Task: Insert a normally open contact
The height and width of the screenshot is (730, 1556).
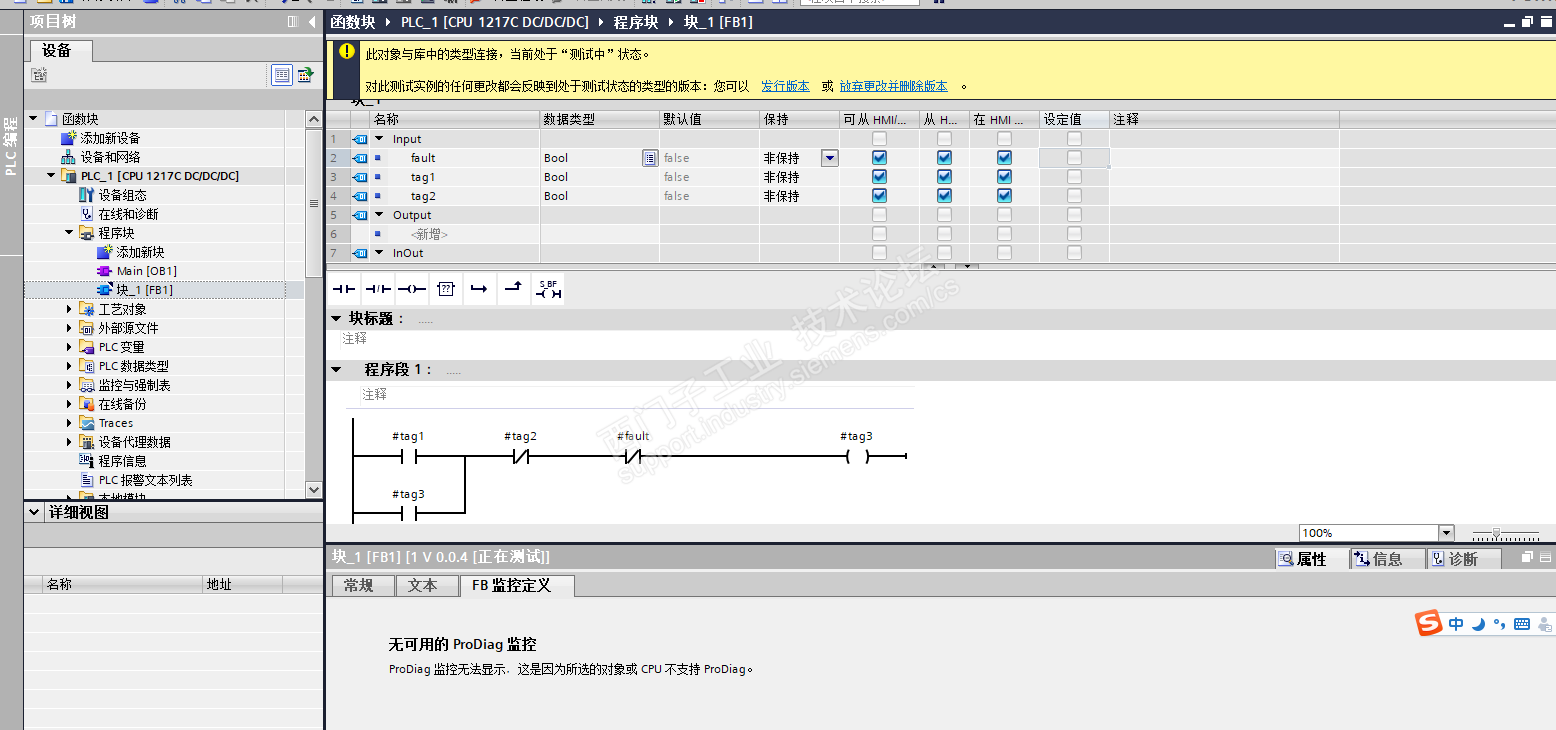Action: point(344,290)
